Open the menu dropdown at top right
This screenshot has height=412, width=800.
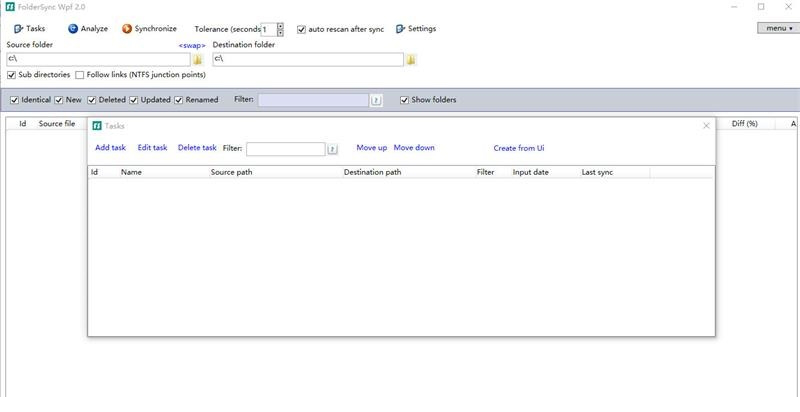coord(776,28)
